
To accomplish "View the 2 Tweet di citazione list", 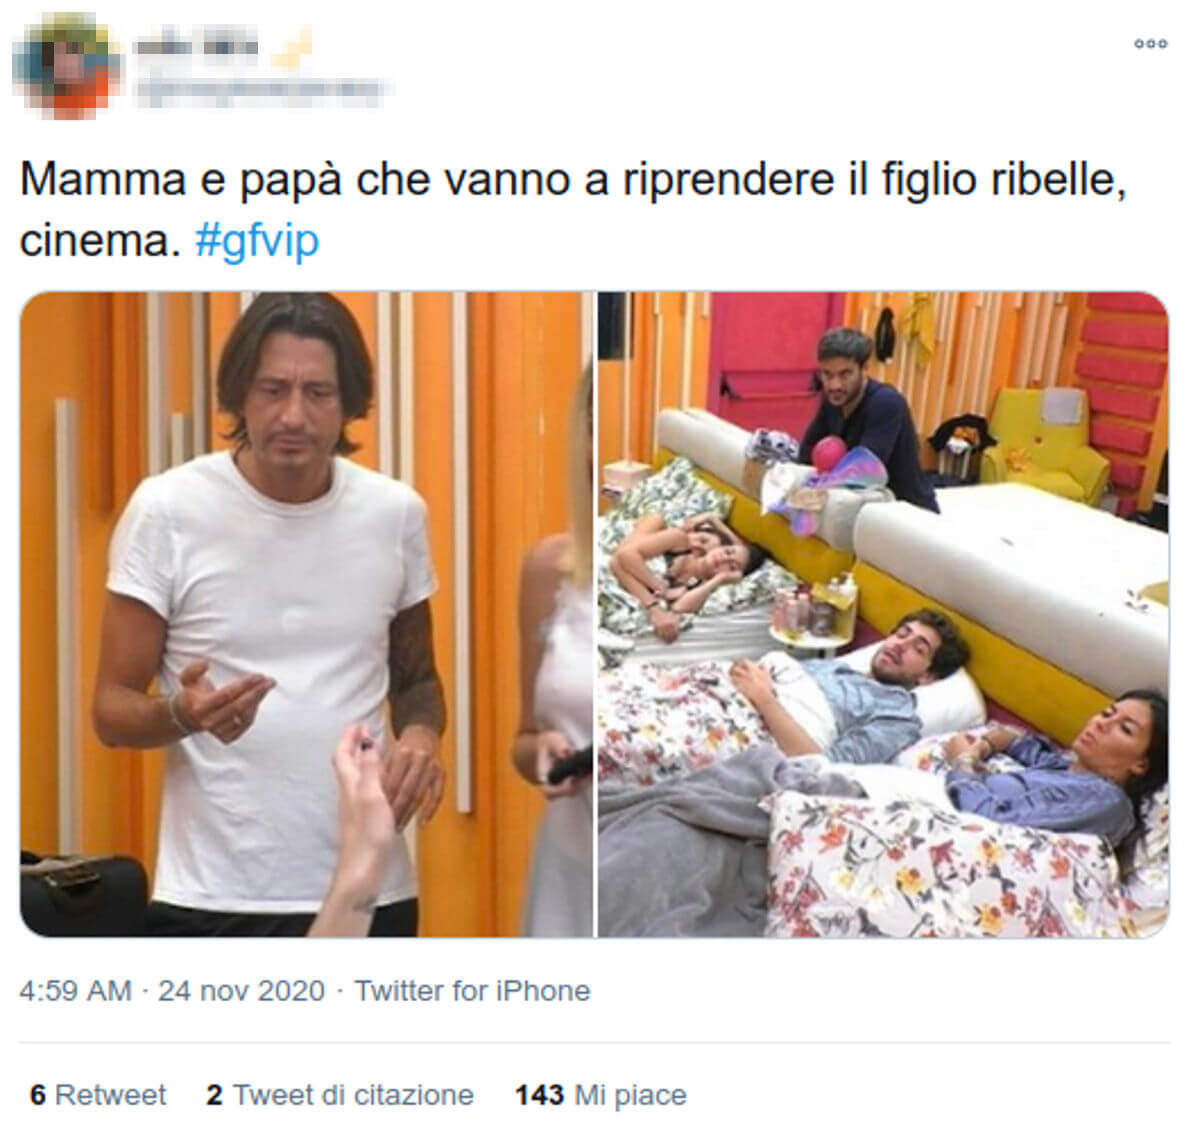I will 340,1095.
